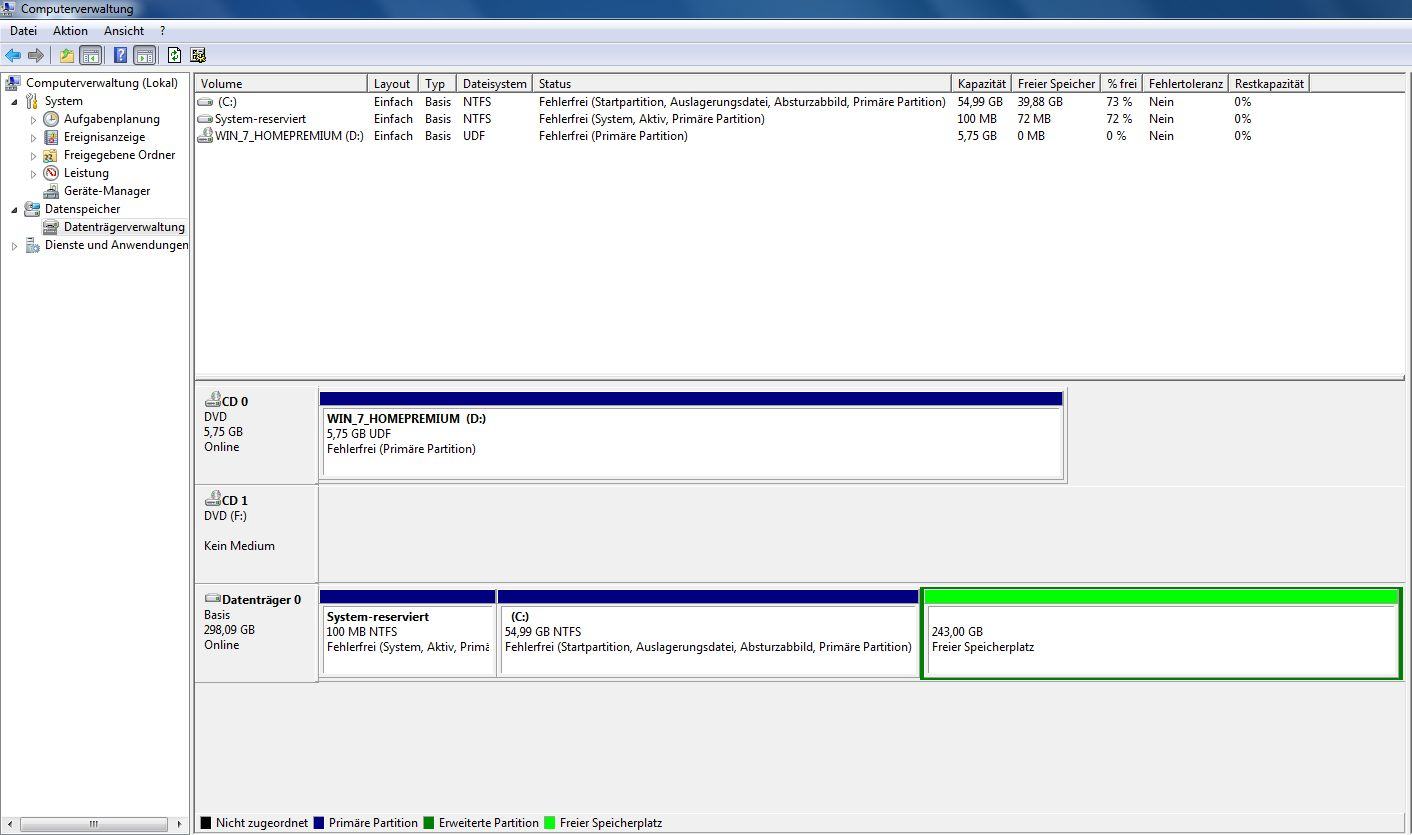Open the Ansicht menu
The height and width of the screenshot is (835, 1412).
(x=124, y=31)
